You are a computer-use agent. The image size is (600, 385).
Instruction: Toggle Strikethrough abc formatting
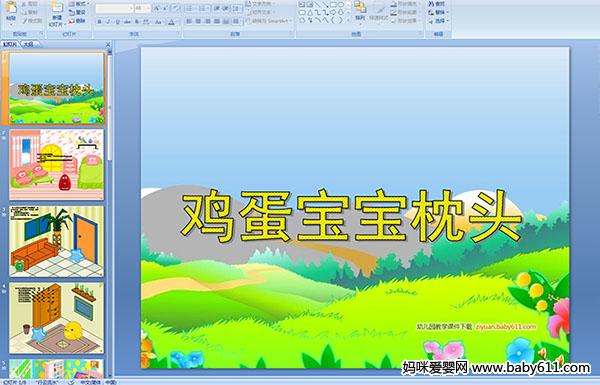[127, 22]
